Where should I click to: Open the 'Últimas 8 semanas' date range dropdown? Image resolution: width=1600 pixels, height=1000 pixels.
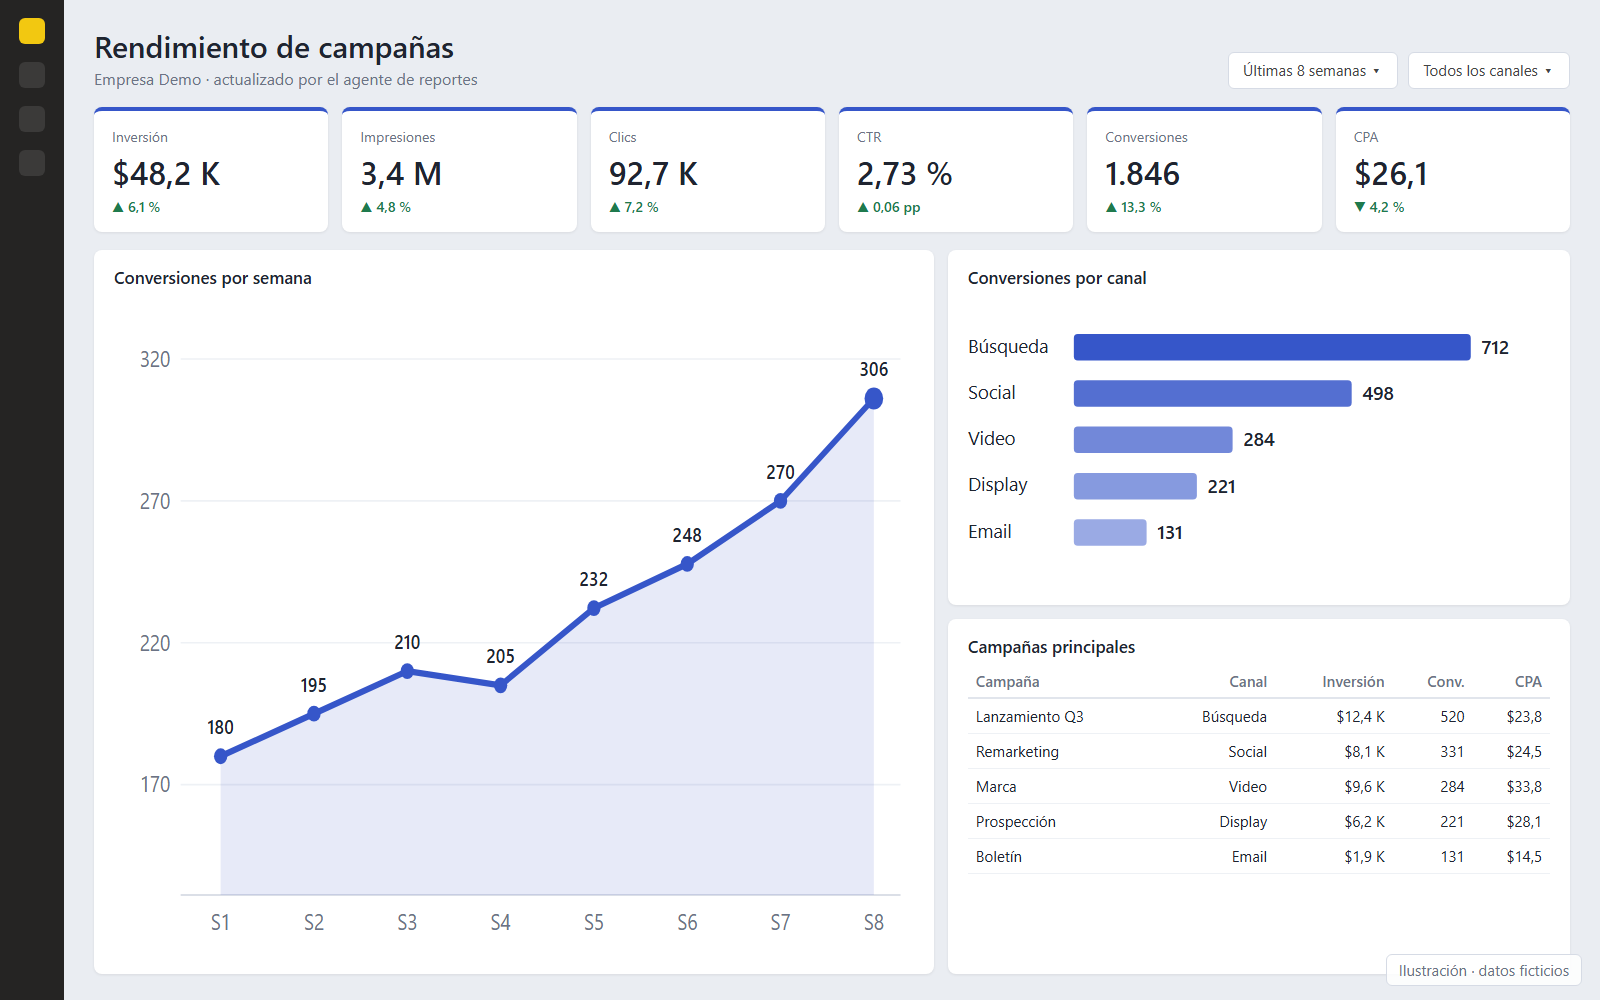coord(1312,71)
